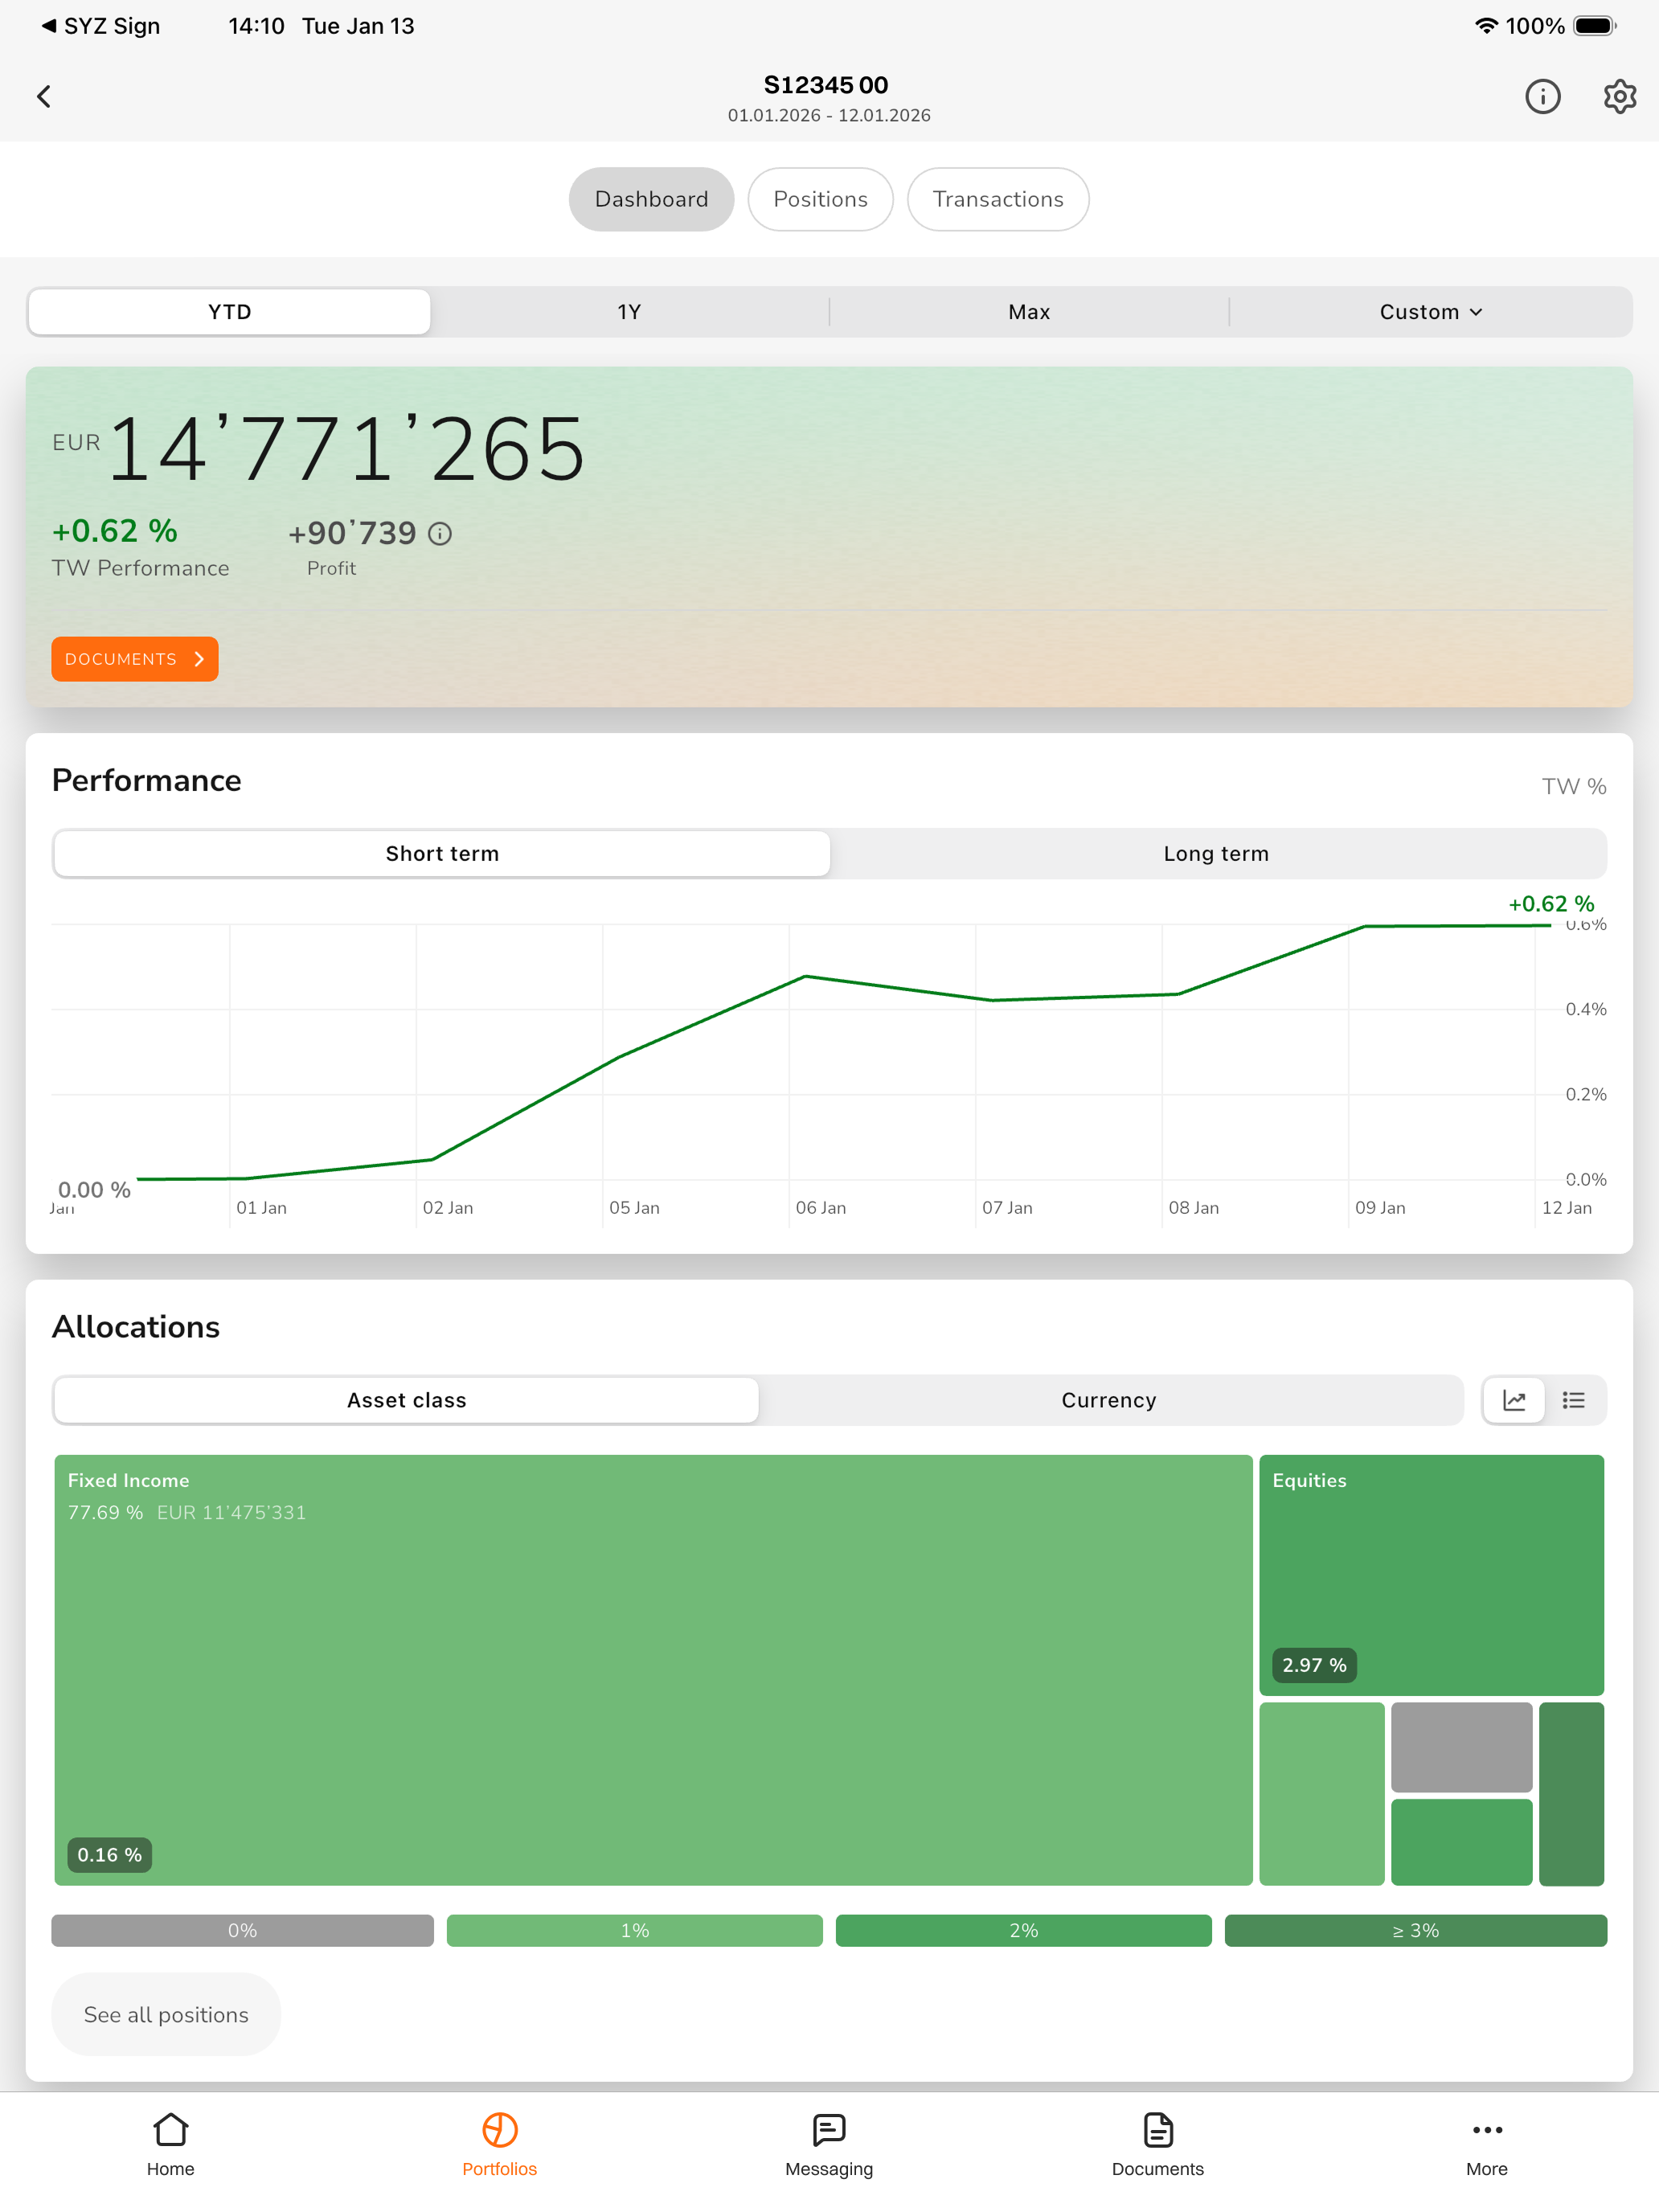Open Messaging in bottom bar

coord(829,2144)
